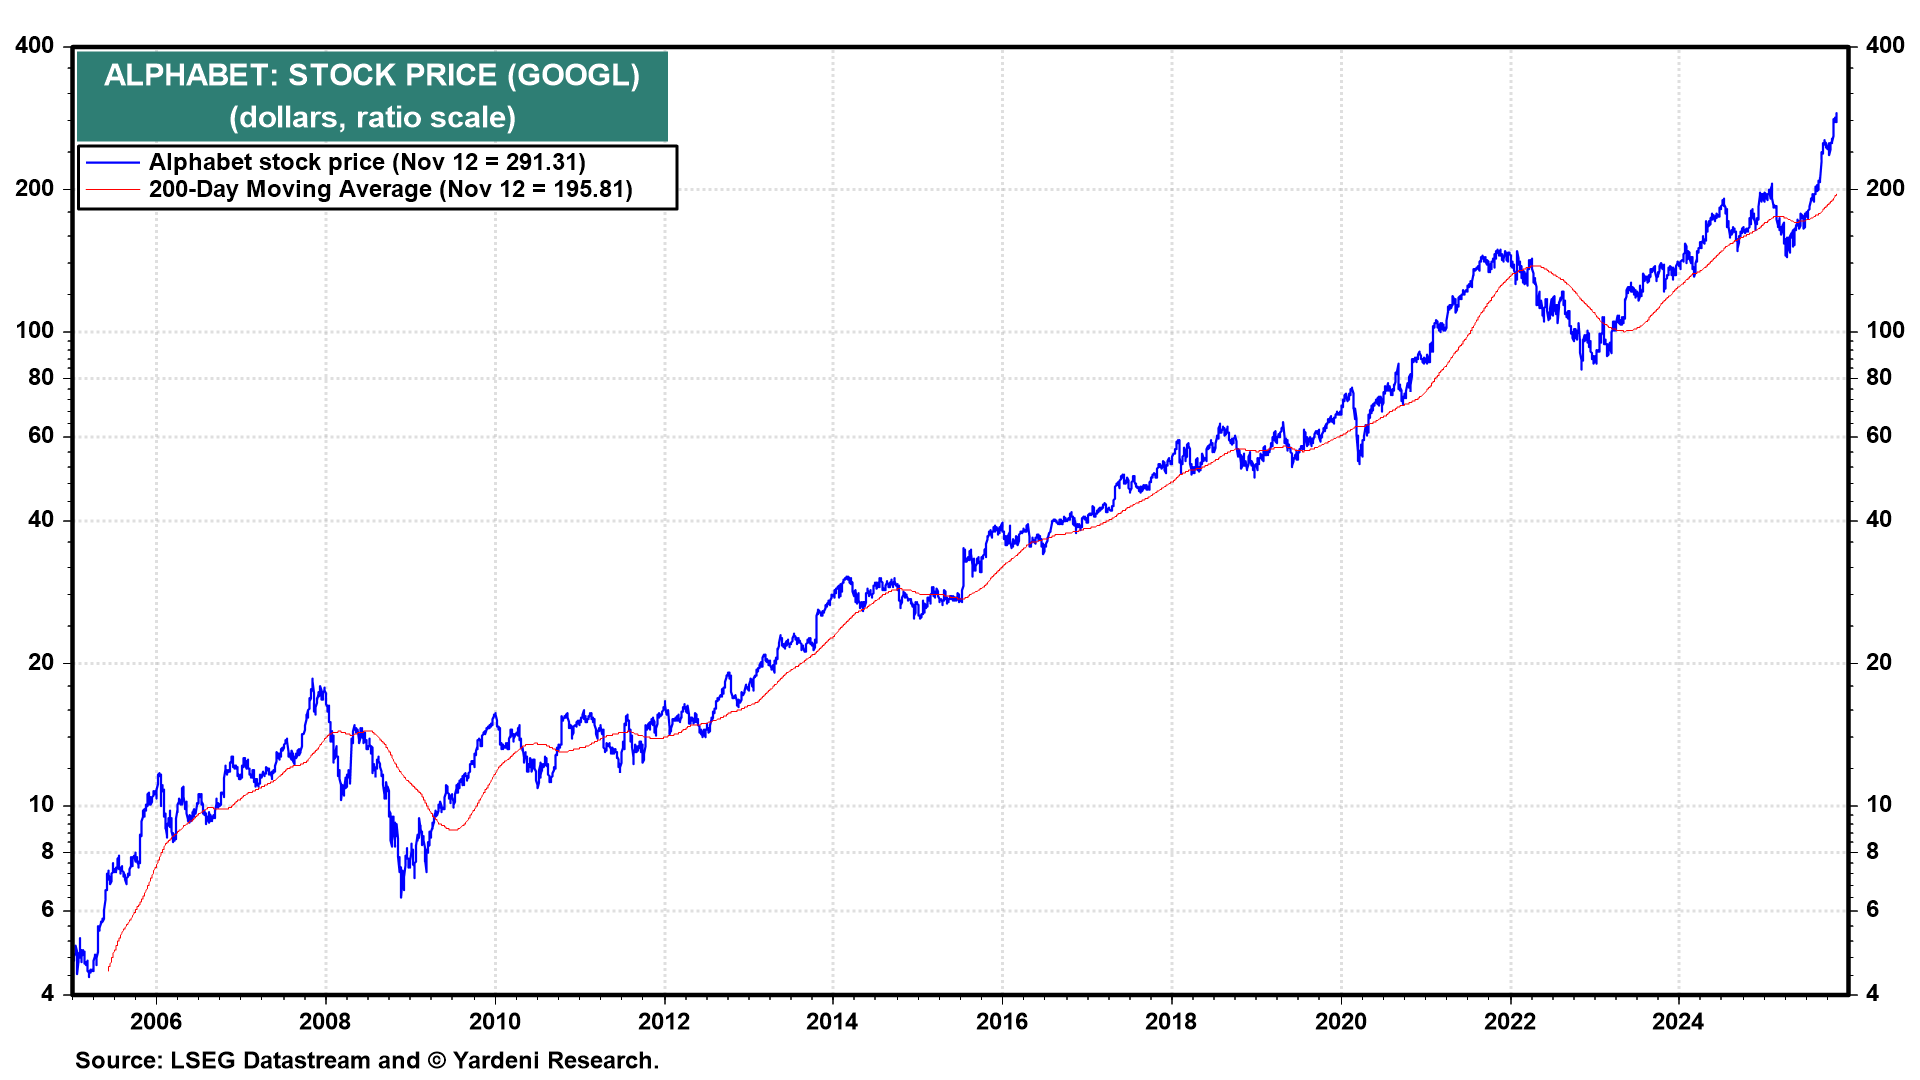Click the blue line sample in legend

112,163
